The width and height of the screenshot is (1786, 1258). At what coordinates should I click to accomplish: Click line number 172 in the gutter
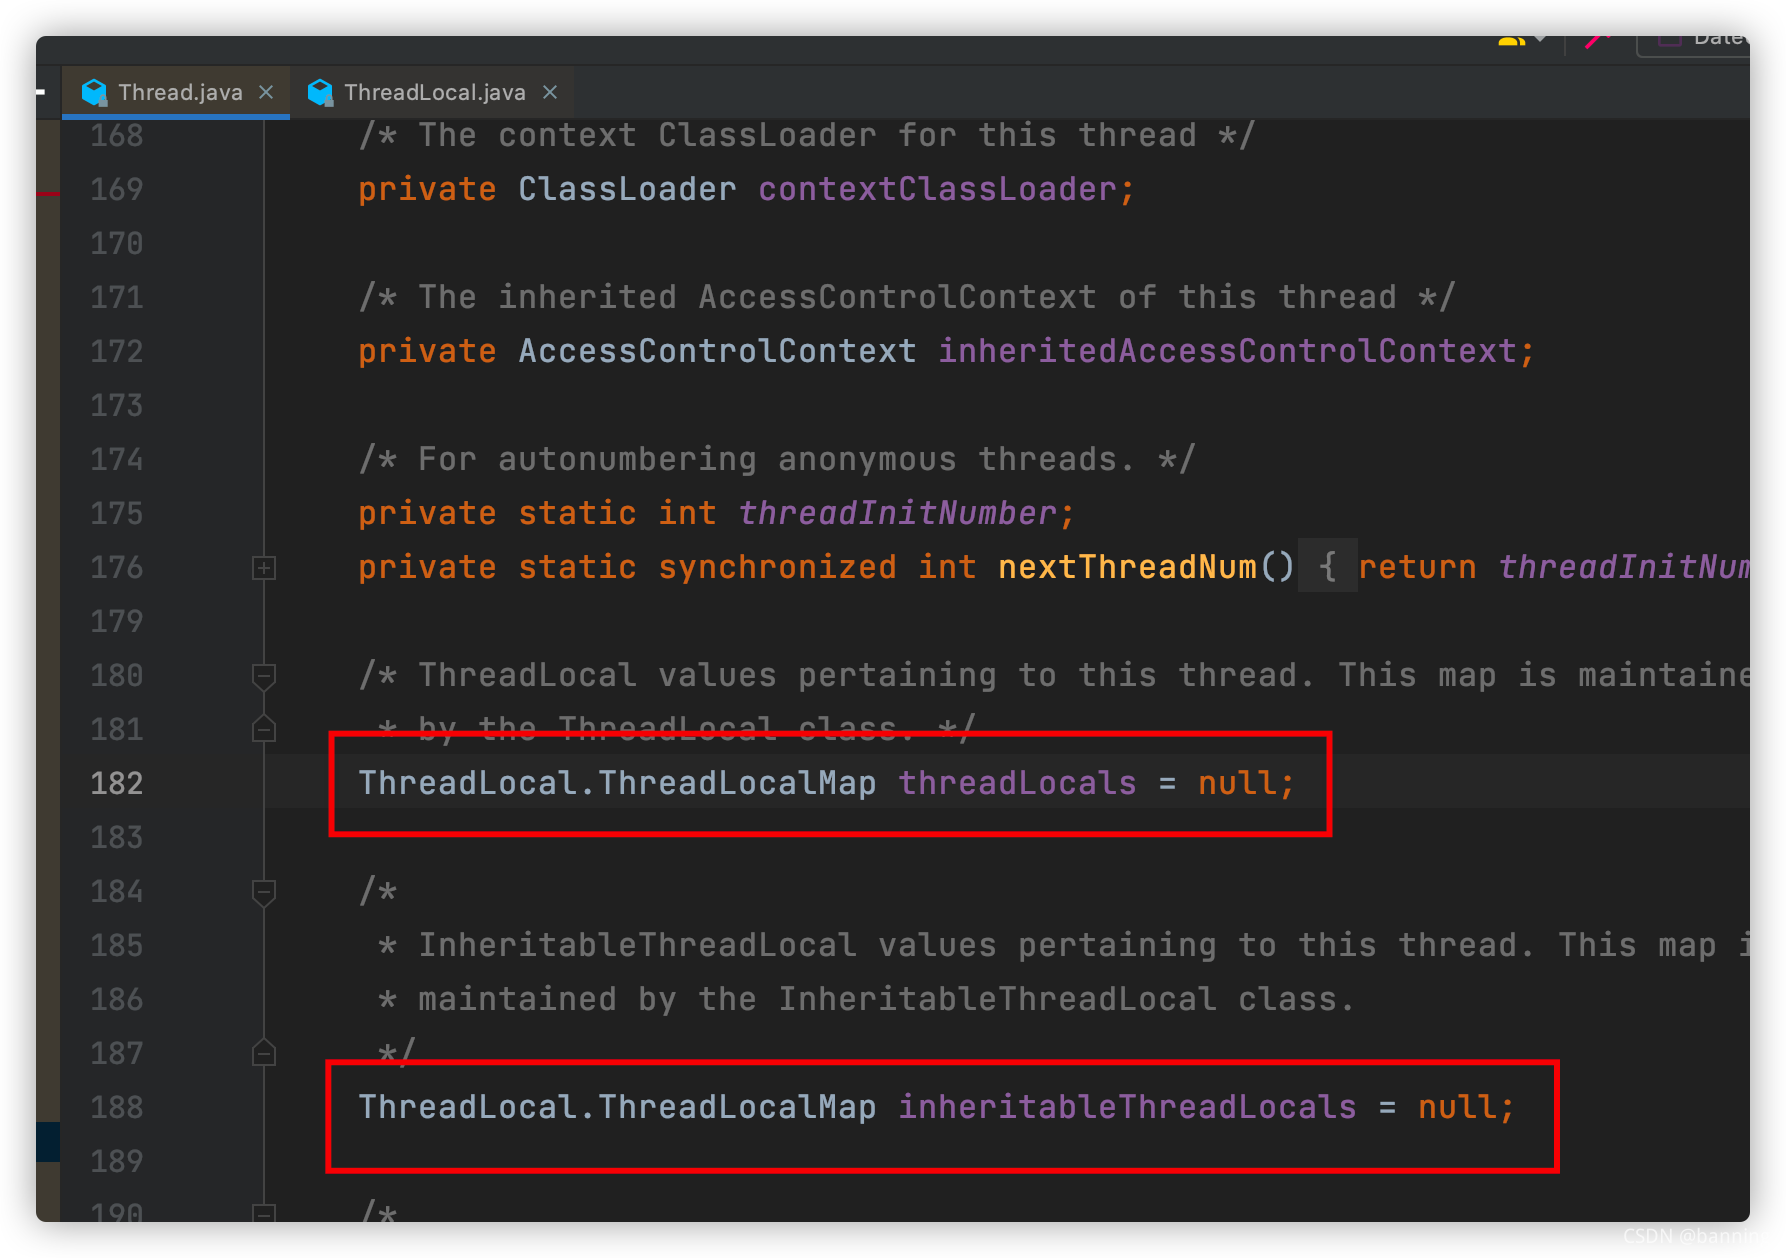pos(117,351)
